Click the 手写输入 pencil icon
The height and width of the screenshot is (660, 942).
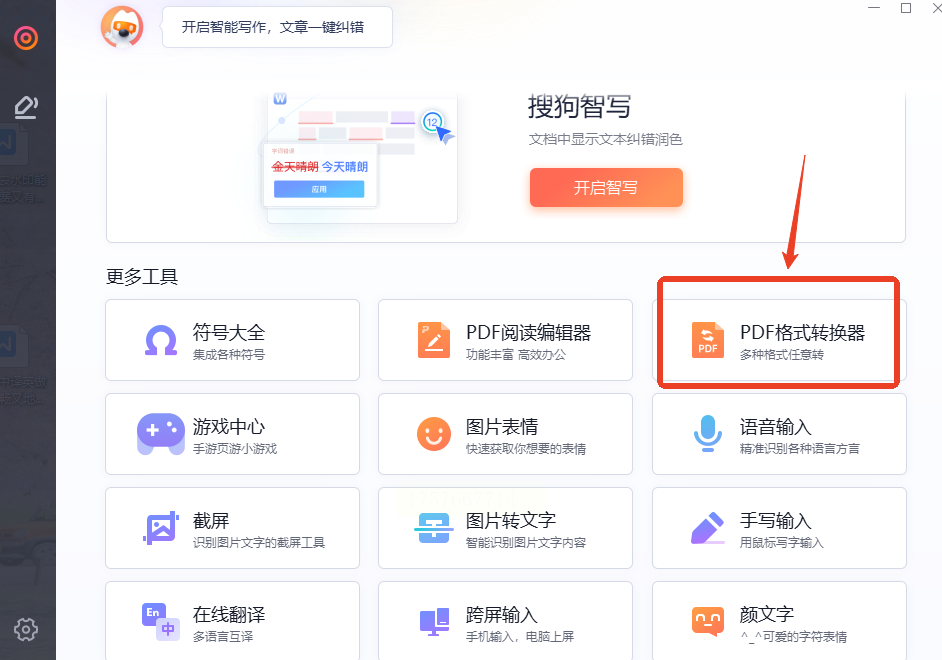pos(708,528)
